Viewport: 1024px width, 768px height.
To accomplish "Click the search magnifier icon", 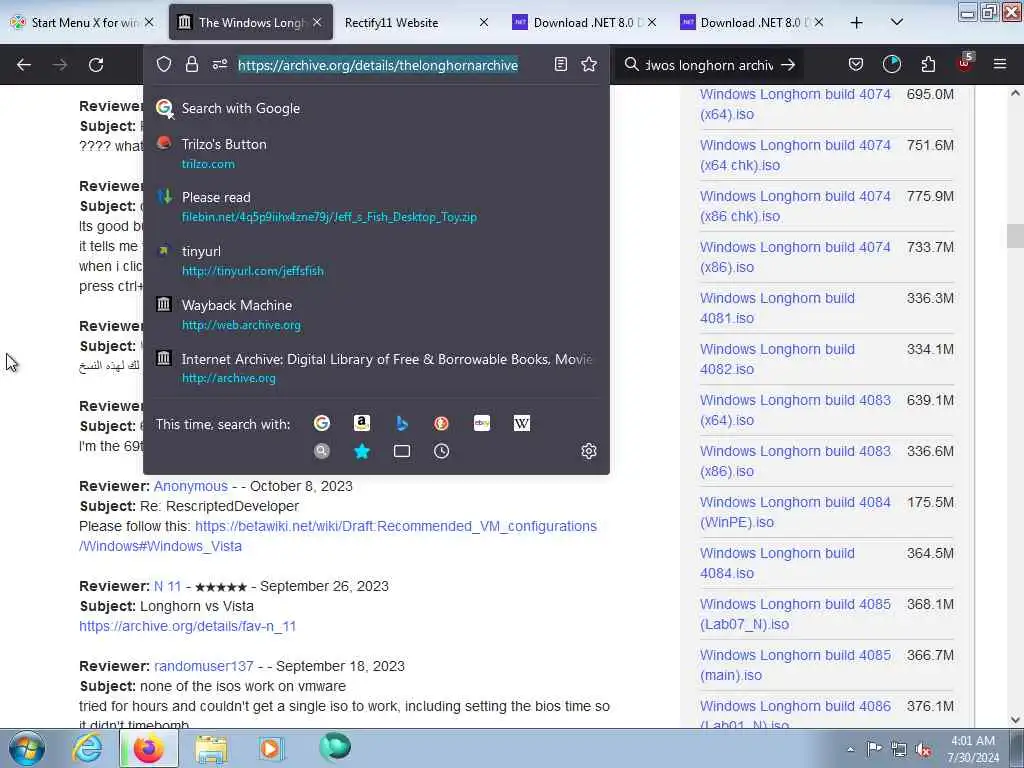I will click(632, 65).
